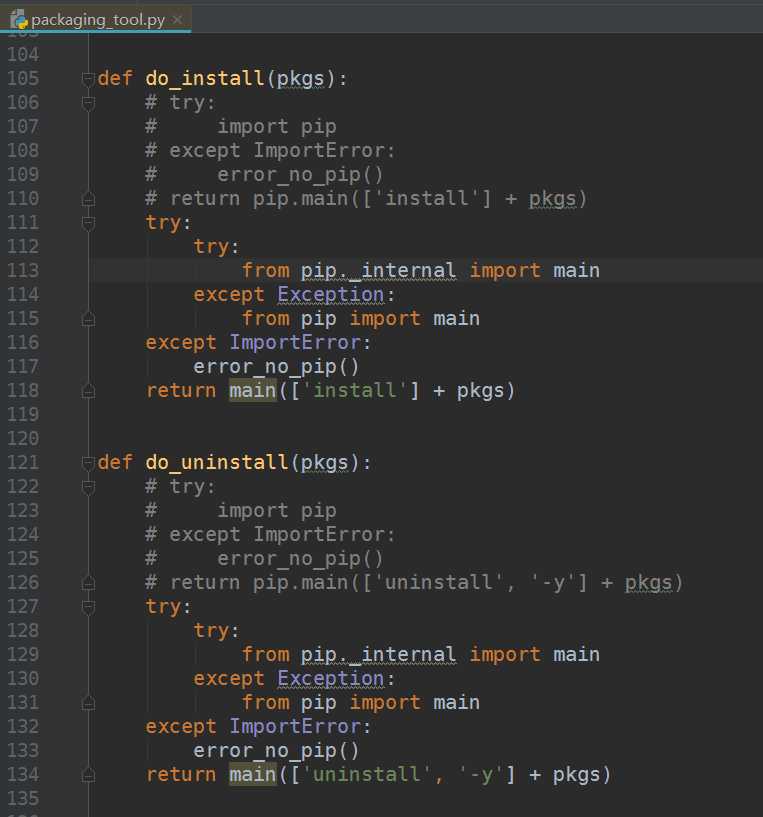Click the Exception class on line 114
This screenshot has width=763, height=817.
(x=330, y=294)
